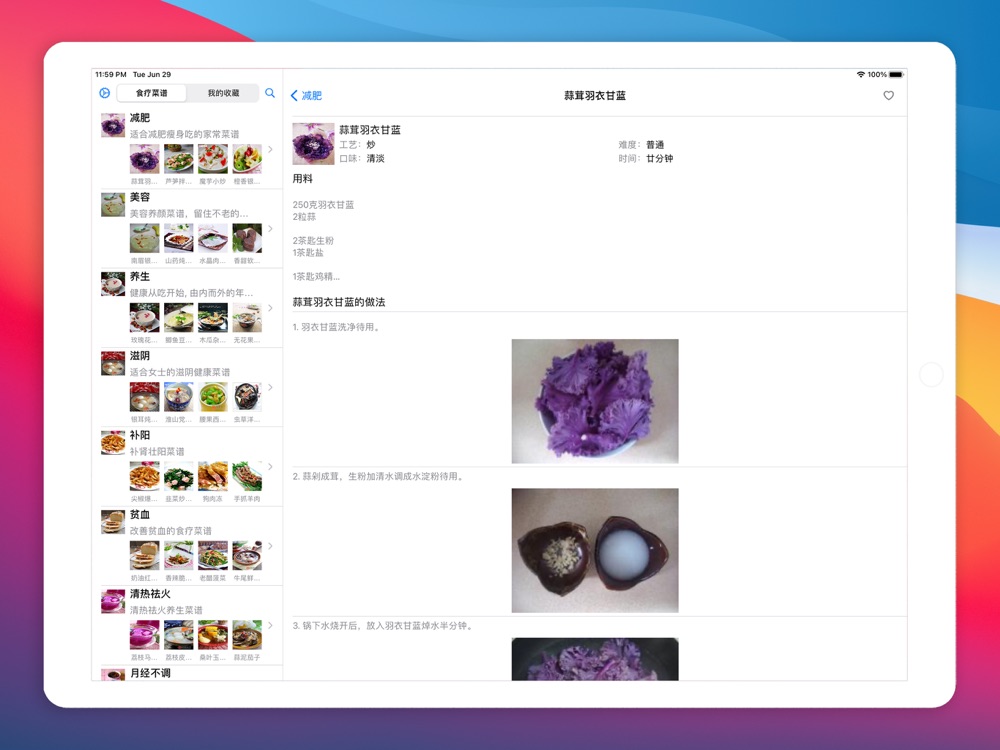Open the 银耳炖… recipe thumbnail
The height and width of the screenshot is (750, 1000).
click(x=145, y=397)
